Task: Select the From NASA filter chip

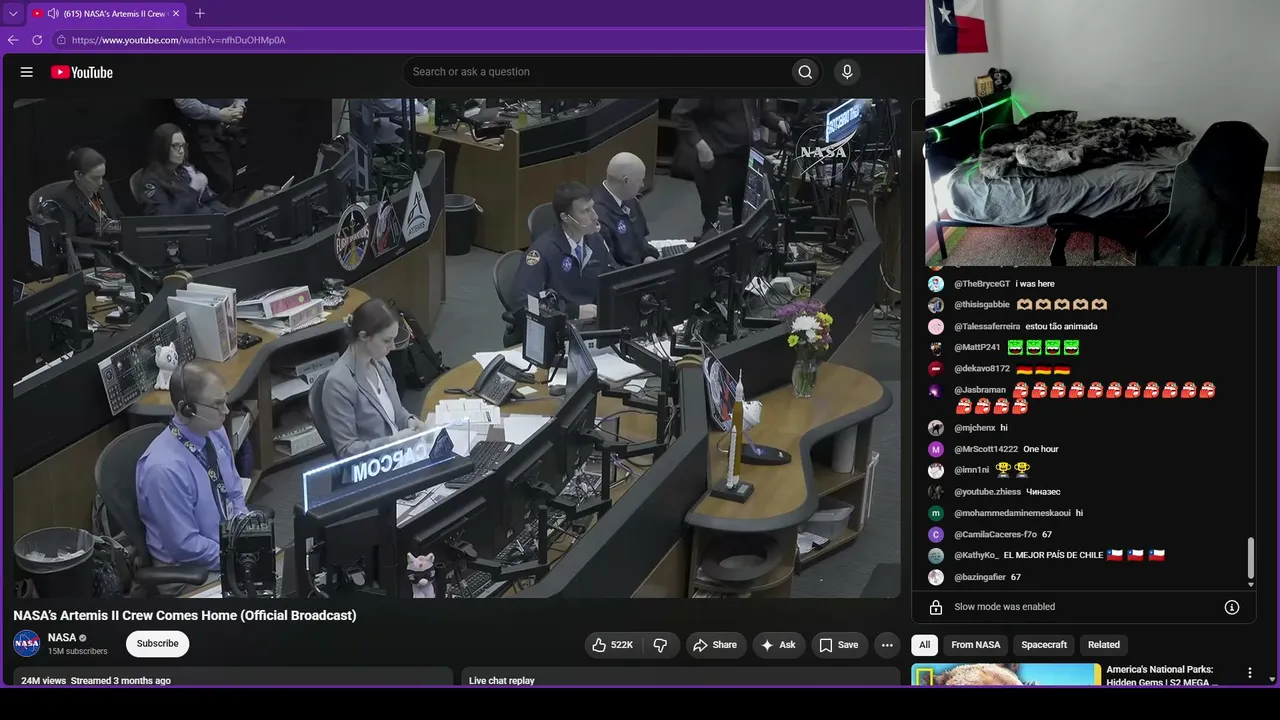Action: click(976, 645)
